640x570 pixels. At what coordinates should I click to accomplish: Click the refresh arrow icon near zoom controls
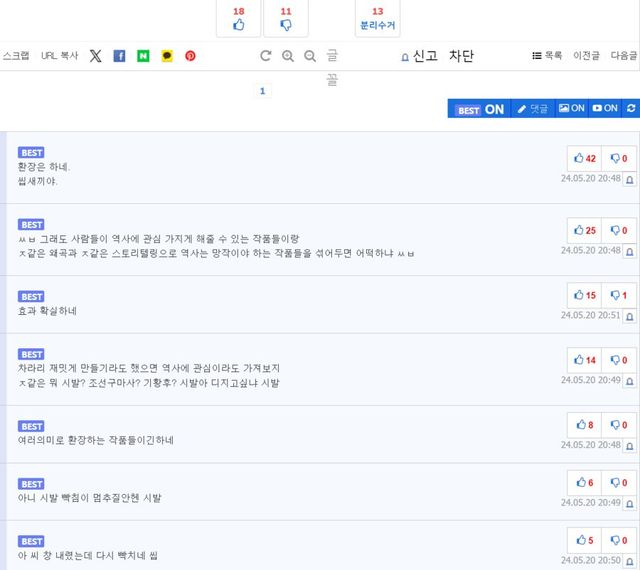(x=266, y=56)
